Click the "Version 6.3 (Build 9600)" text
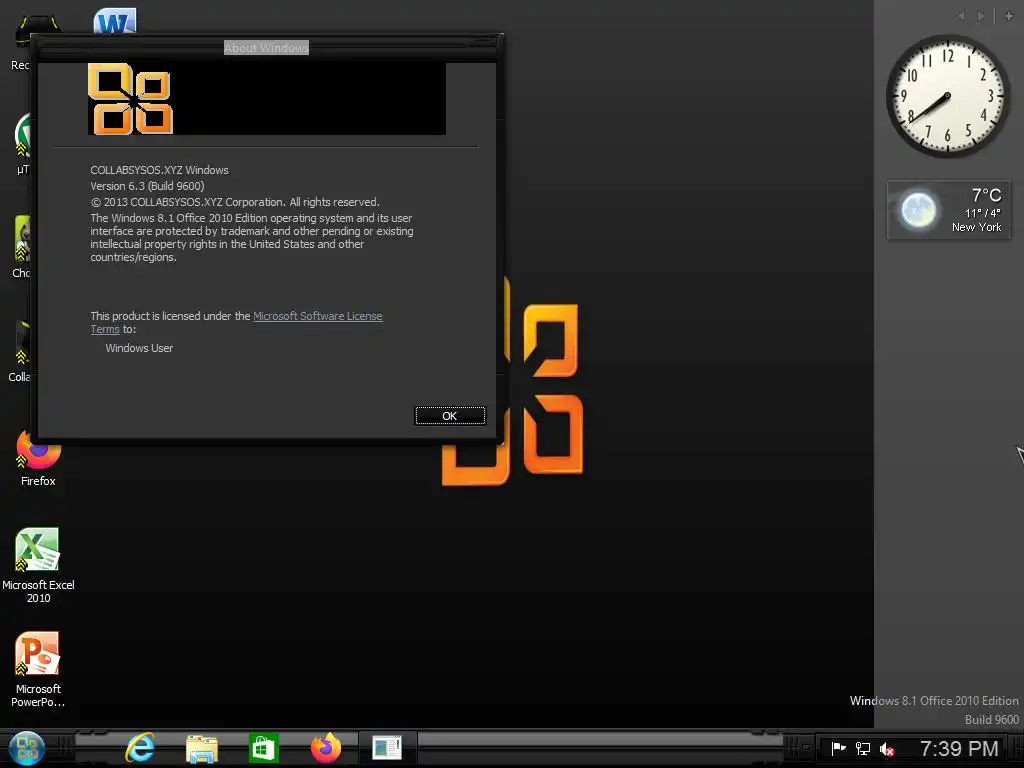The height and width of the screenshot is (768, 1024). click(x=147, y=186)
